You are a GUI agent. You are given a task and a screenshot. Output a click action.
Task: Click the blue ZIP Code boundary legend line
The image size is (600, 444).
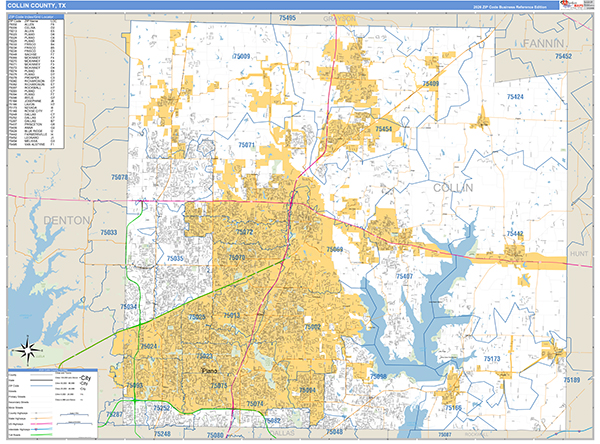pos(41,386)
